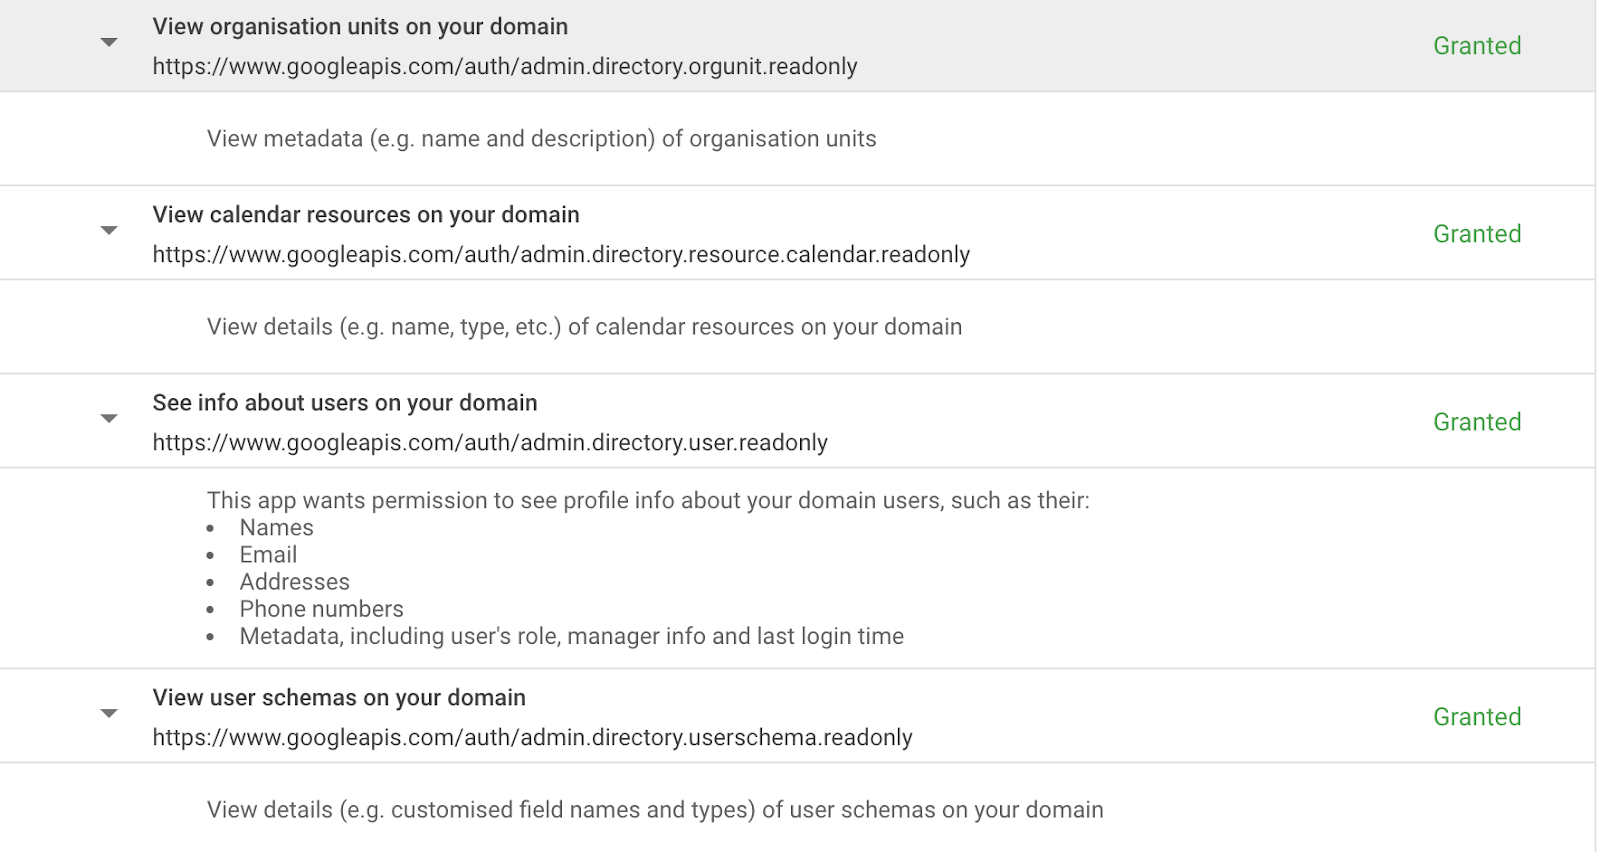Click the admin.directory.user.readonly scope URL
Image resolution: width=1600 pixels, height=852 pixels.
[490, 443]
